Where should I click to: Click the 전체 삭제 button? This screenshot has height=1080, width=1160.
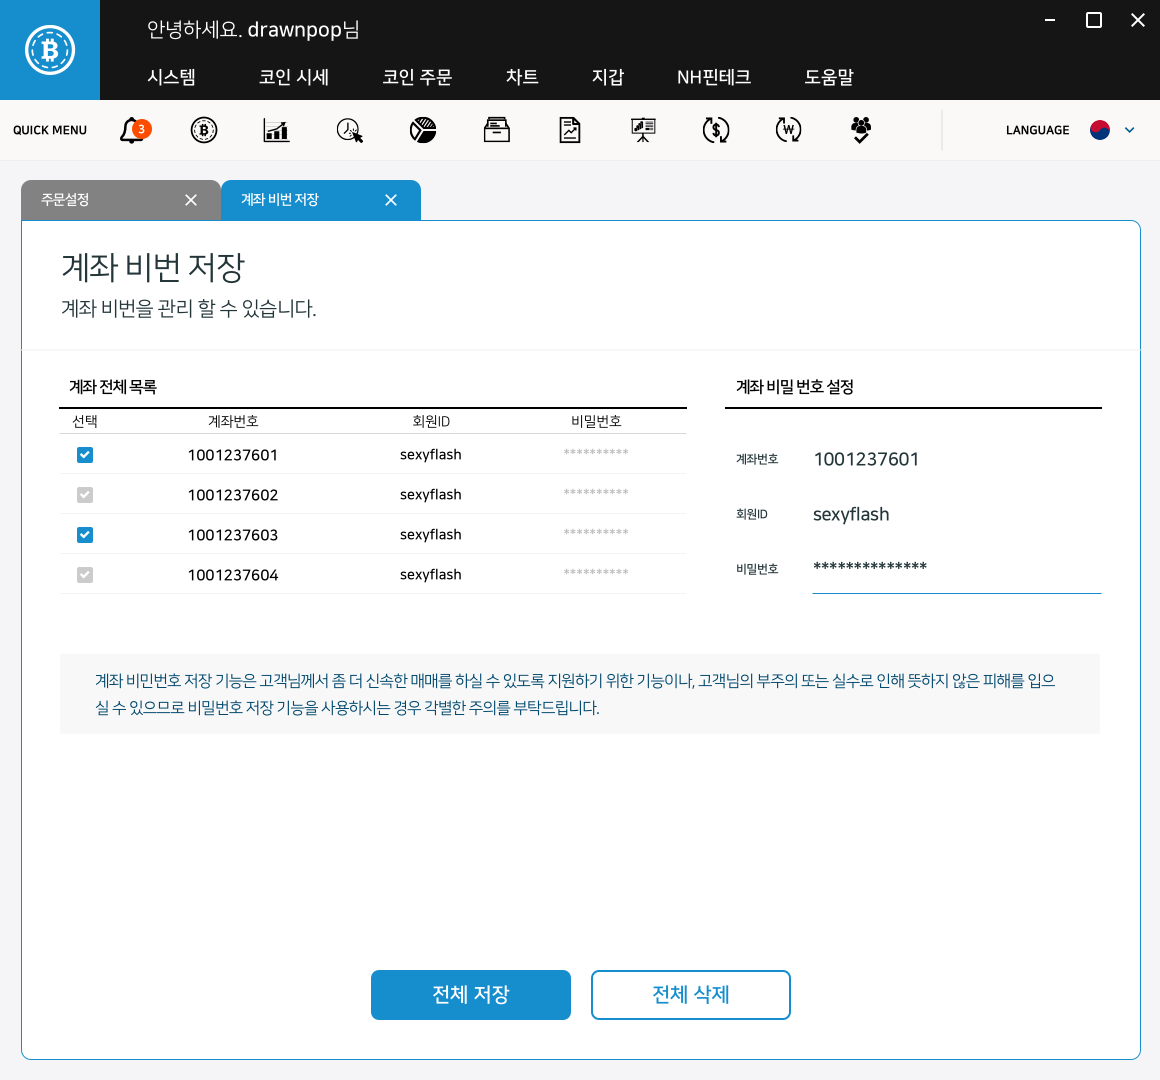(690, 994)
